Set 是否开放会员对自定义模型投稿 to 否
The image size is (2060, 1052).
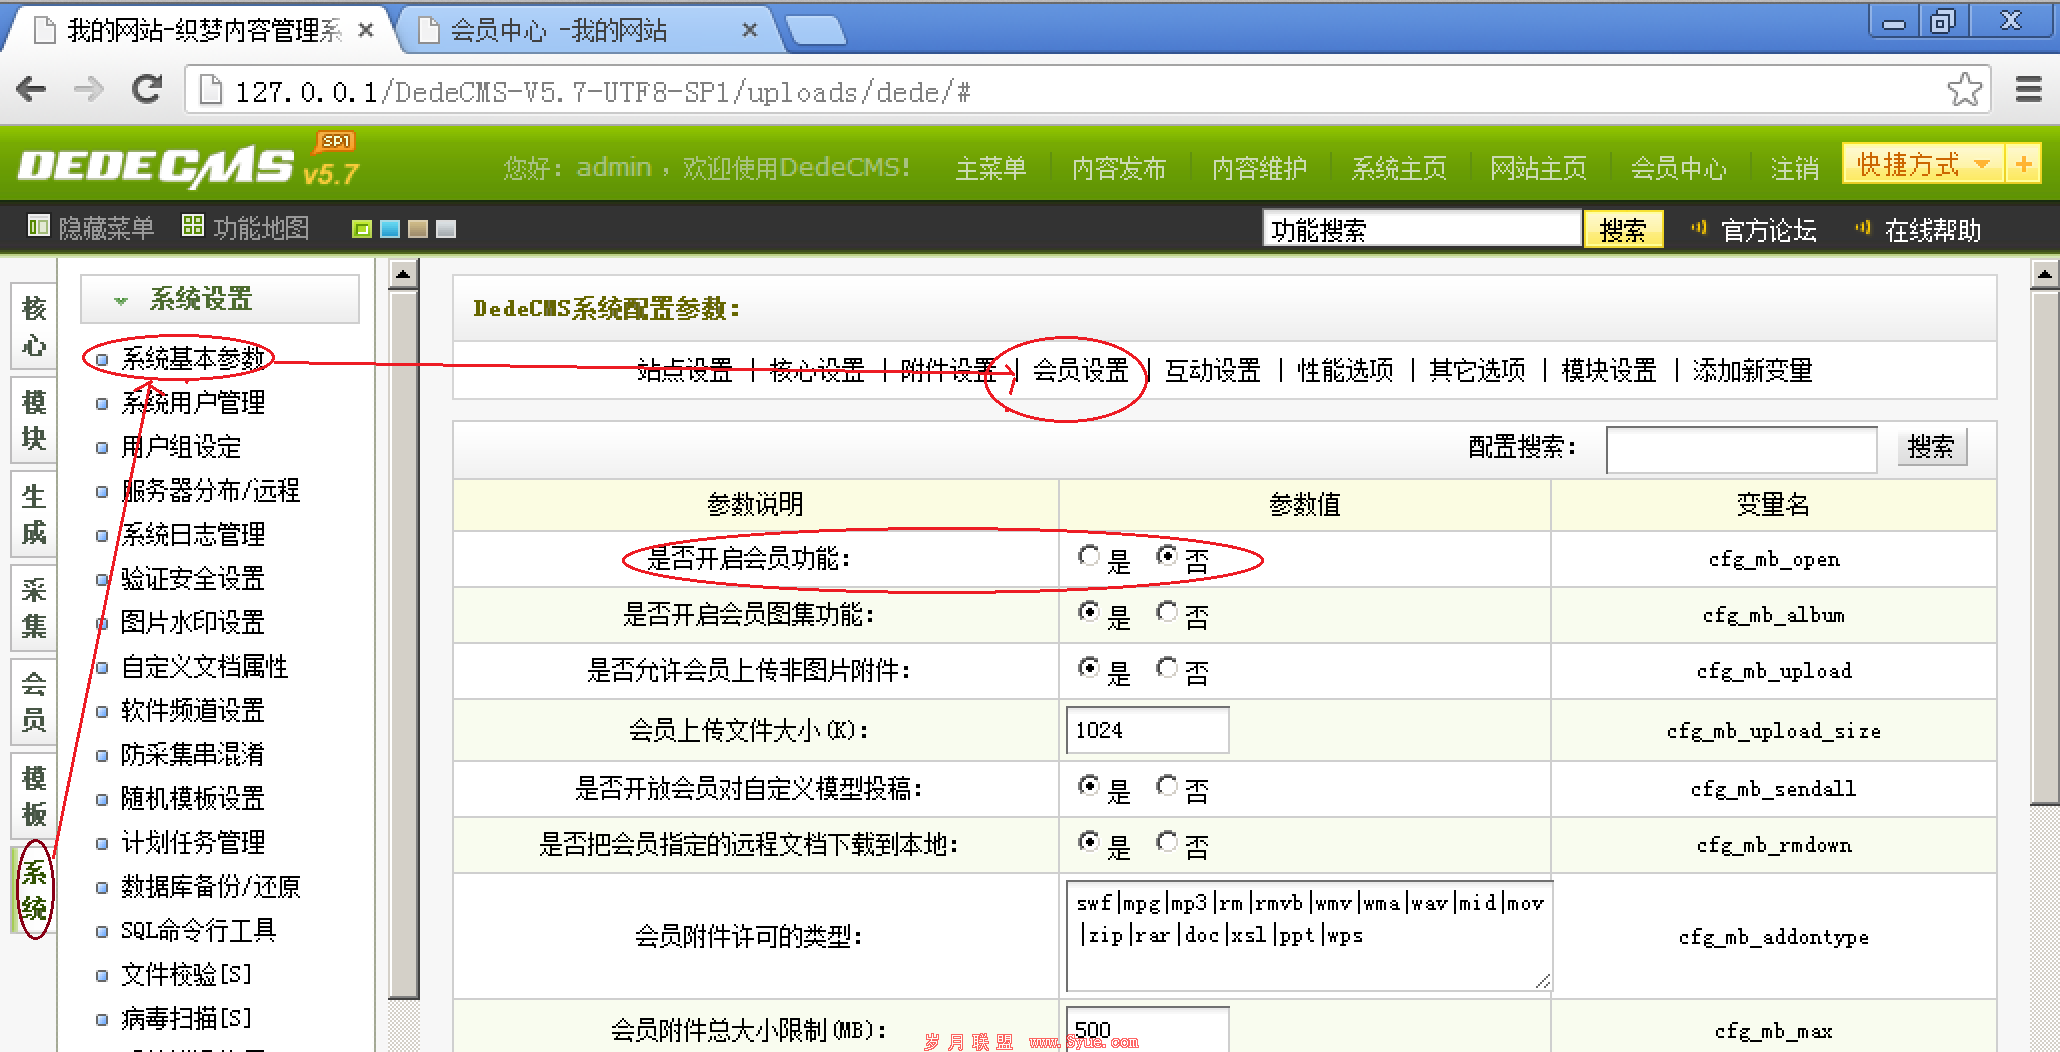(1167, 786)
